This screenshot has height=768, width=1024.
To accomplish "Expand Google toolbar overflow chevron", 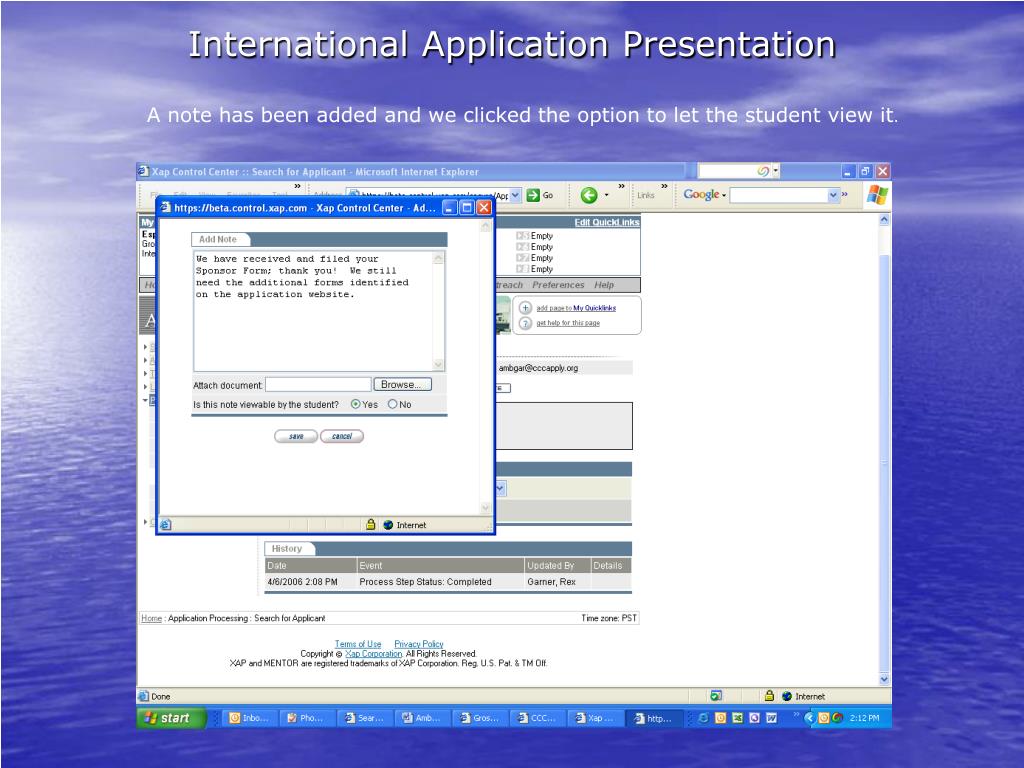I will [844, 194].
